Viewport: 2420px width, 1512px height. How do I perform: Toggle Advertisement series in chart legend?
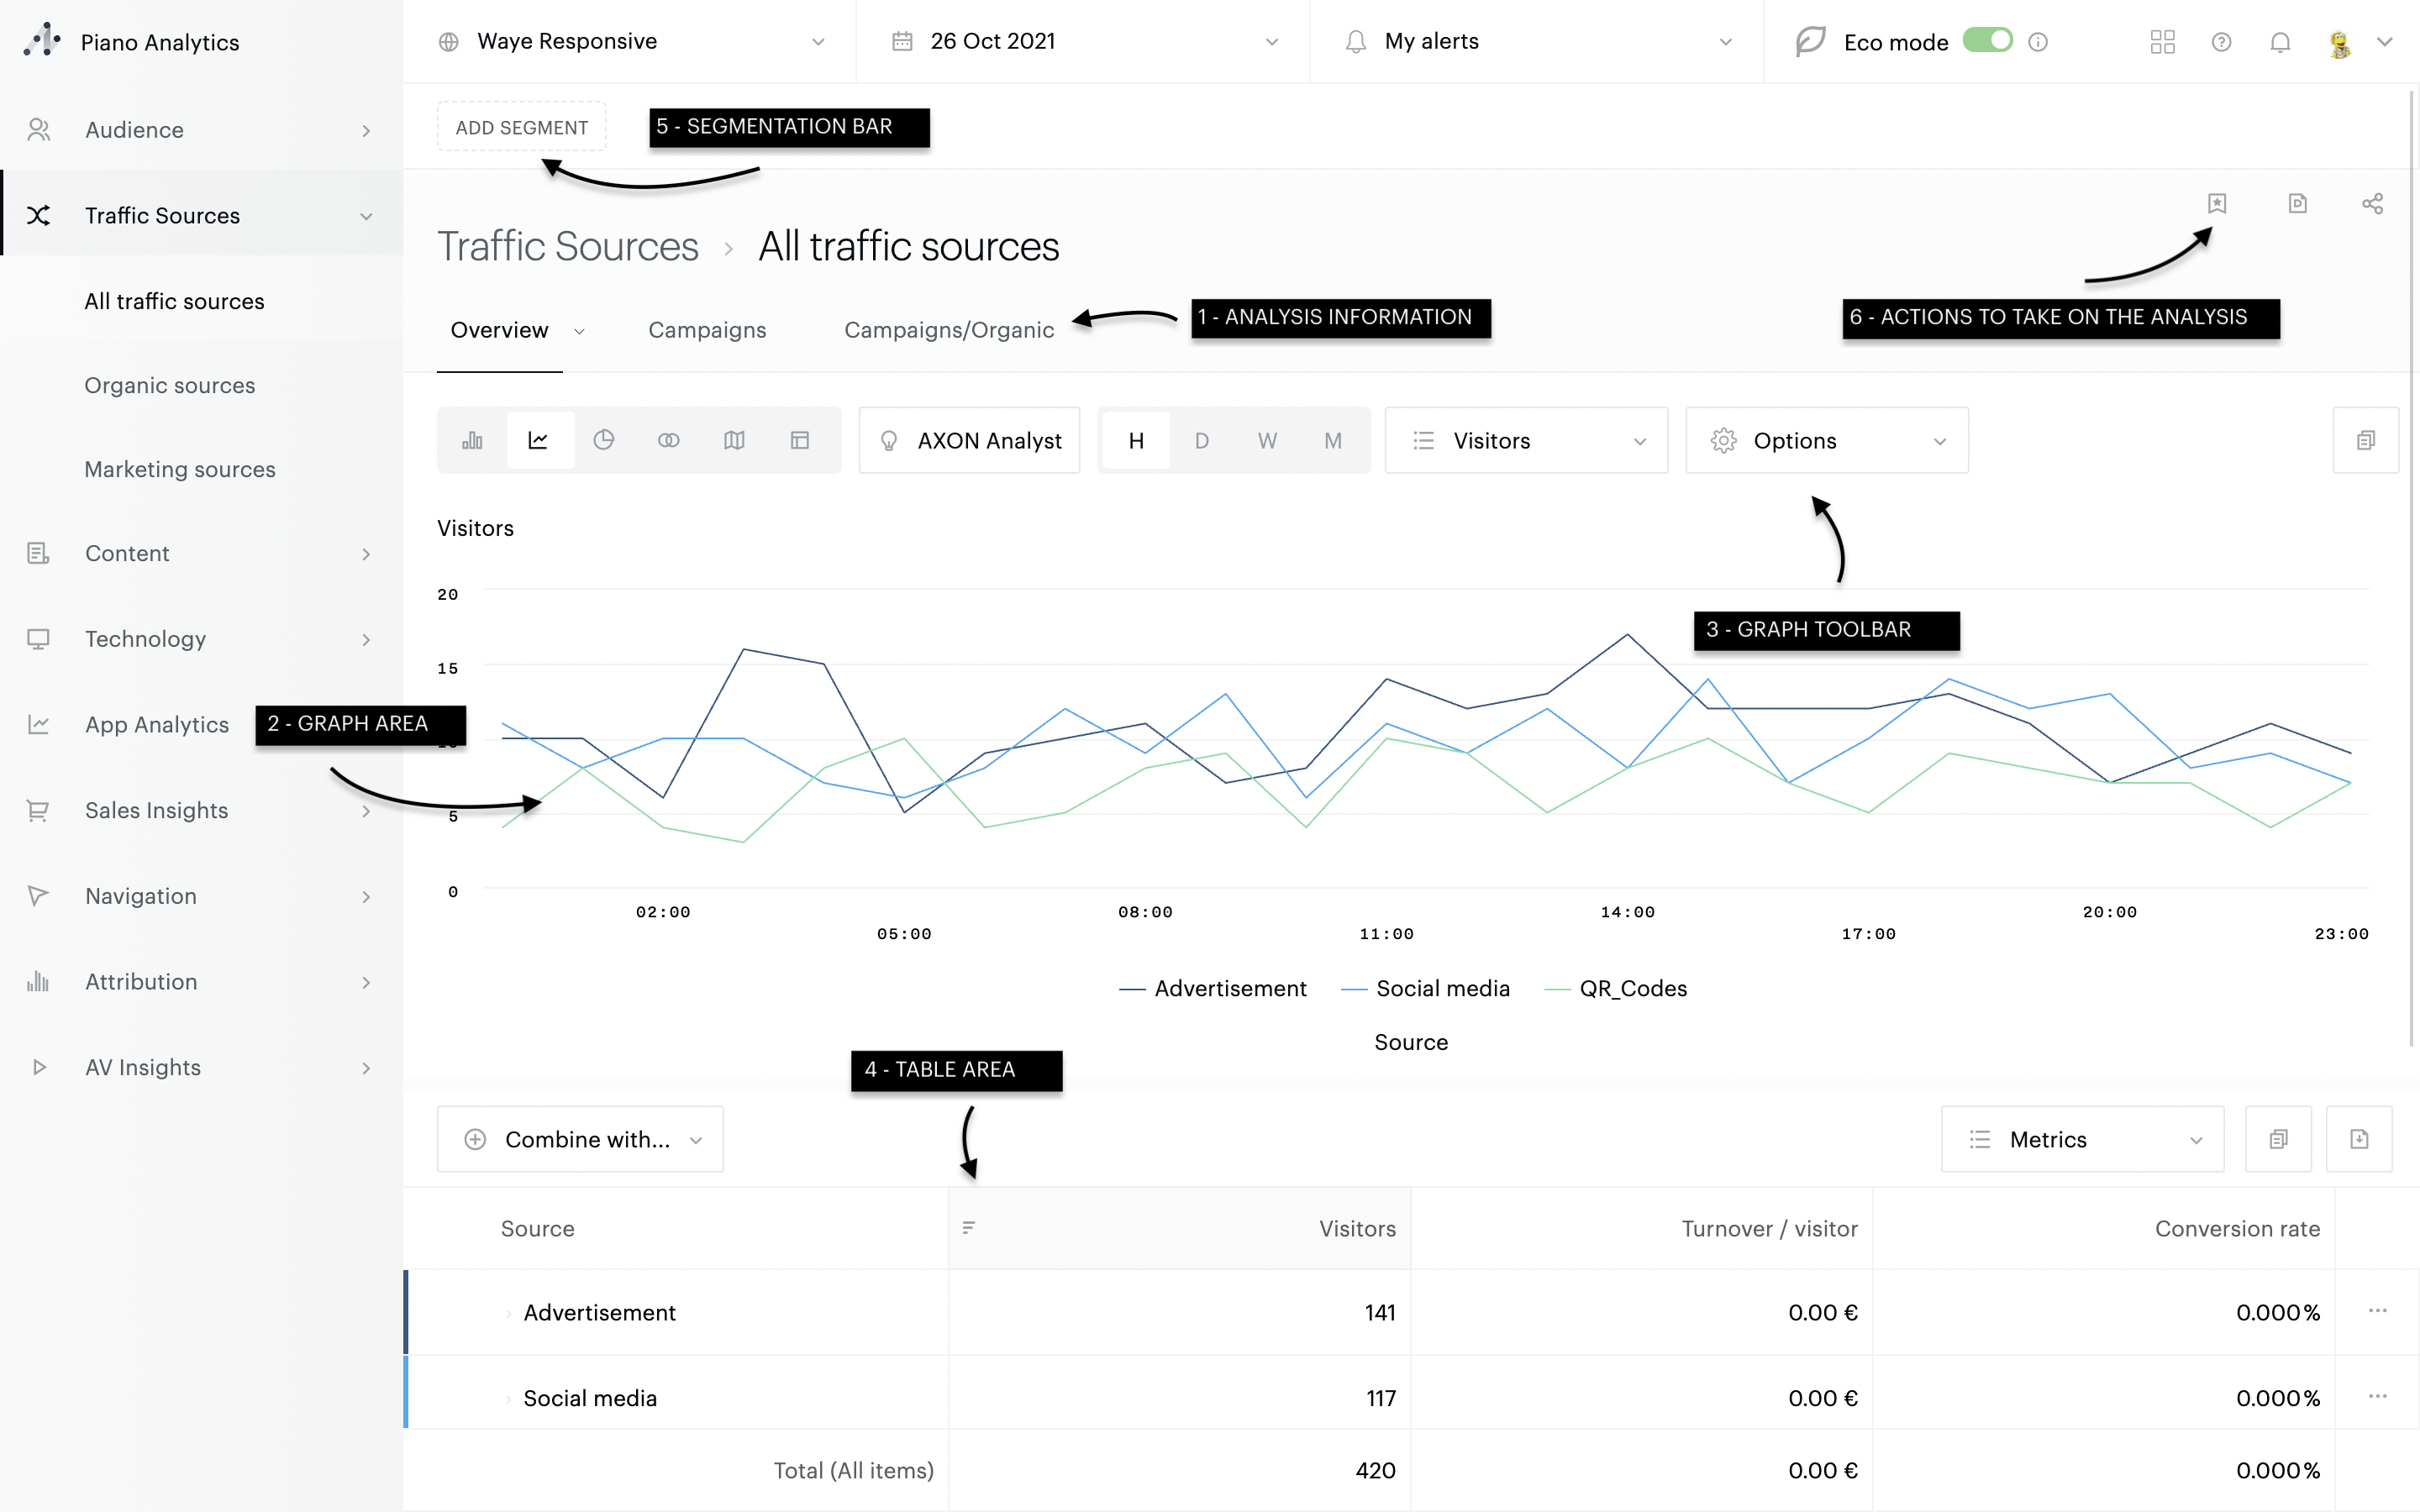(x=1213, y=988)
